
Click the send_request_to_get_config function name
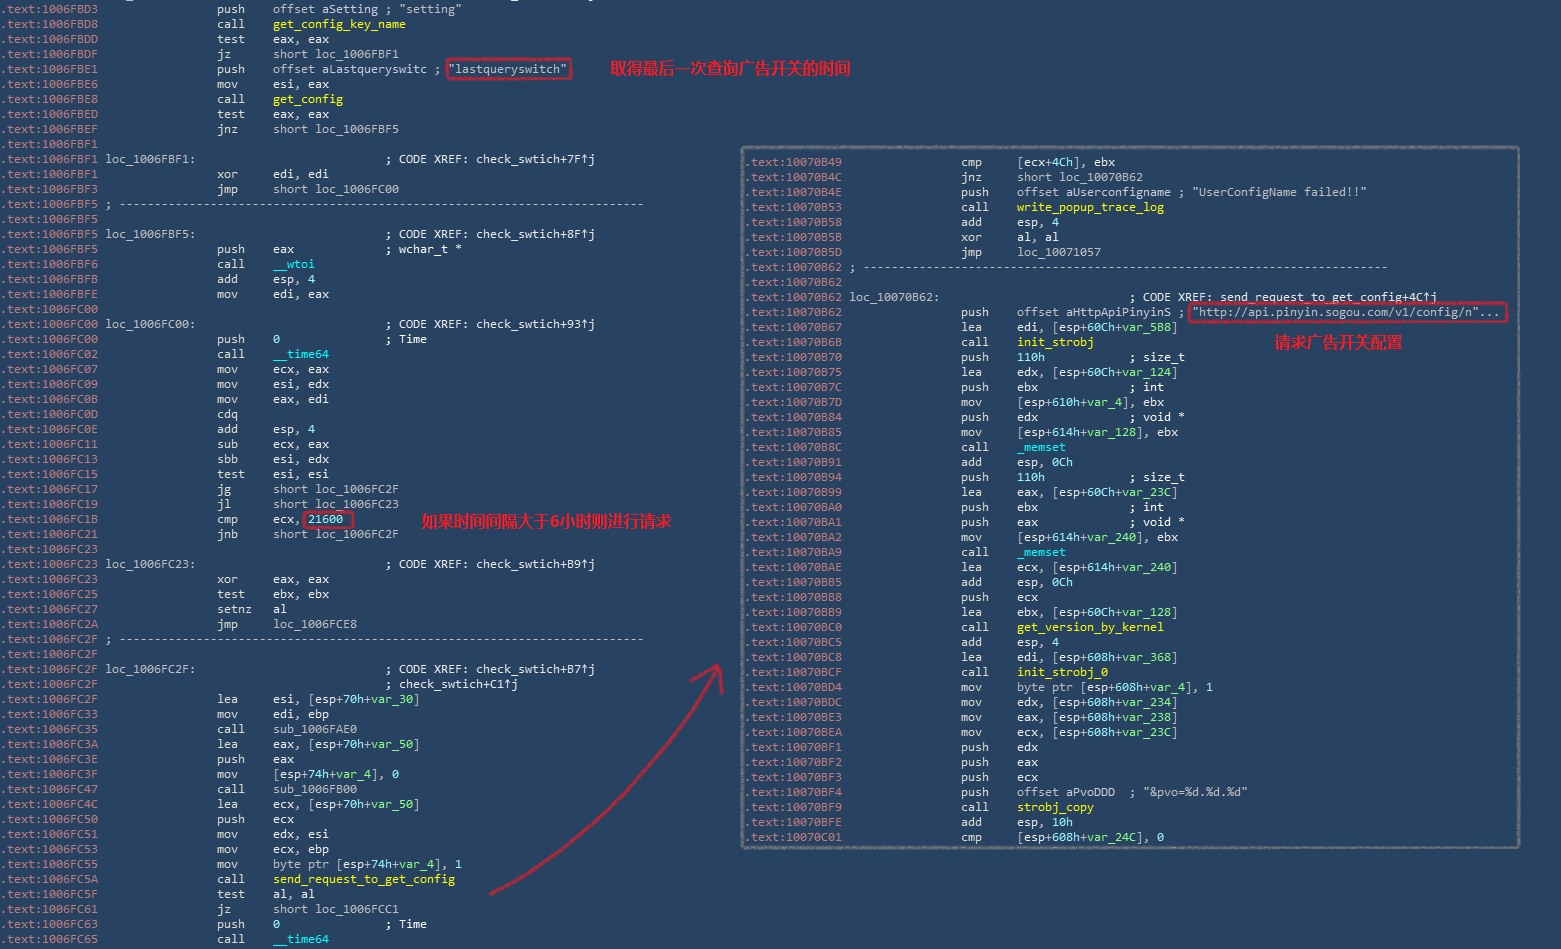tap(363, 879)
